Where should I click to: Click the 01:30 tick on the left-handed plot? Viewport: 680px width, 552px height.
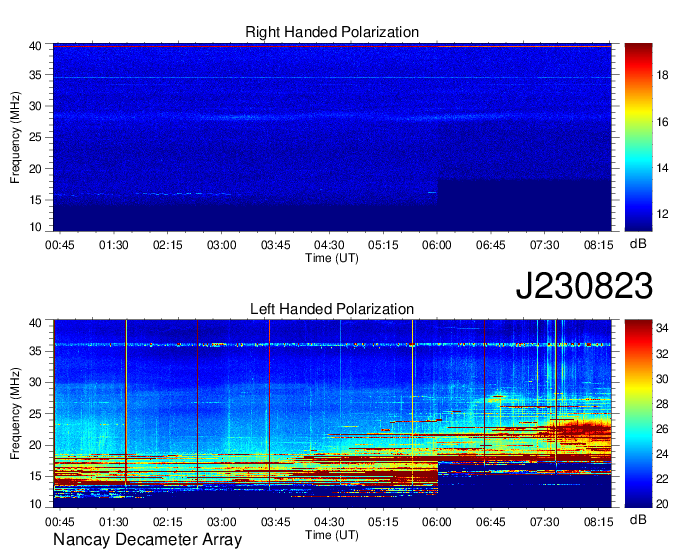tap(114, 522)
